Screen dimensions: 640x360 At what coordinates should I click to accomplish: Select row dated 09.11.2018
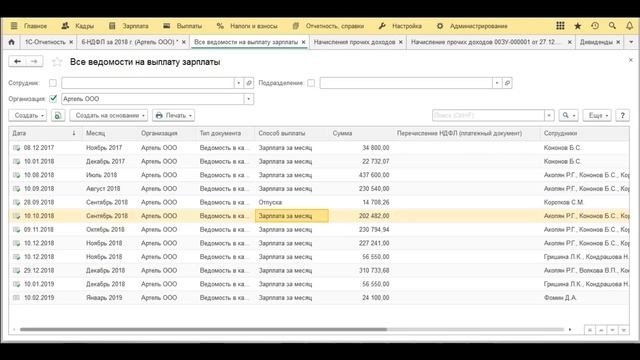pos(319,229)
